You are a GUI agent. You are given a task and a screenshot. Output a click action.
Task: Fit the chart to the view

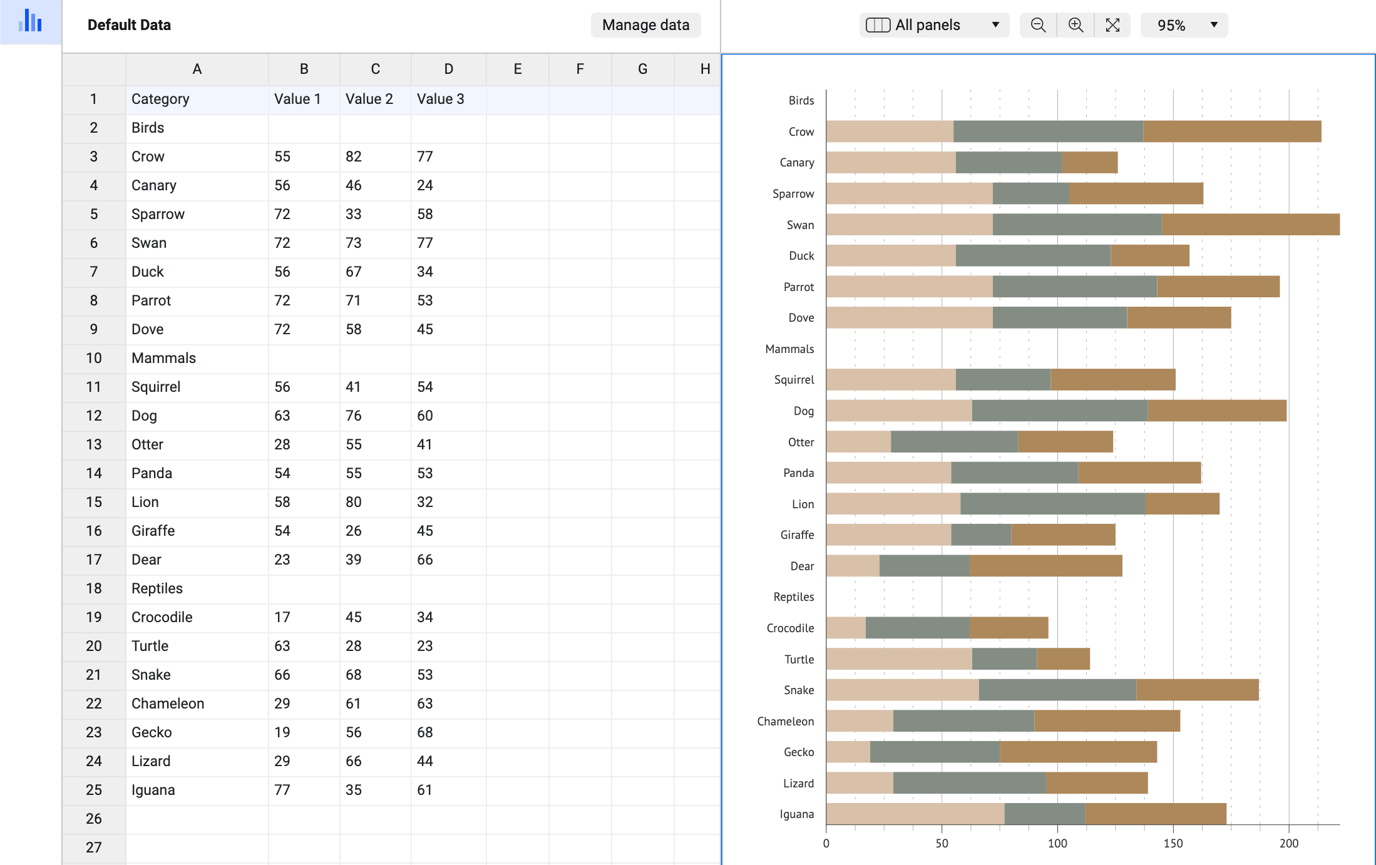pos(1112,25)
